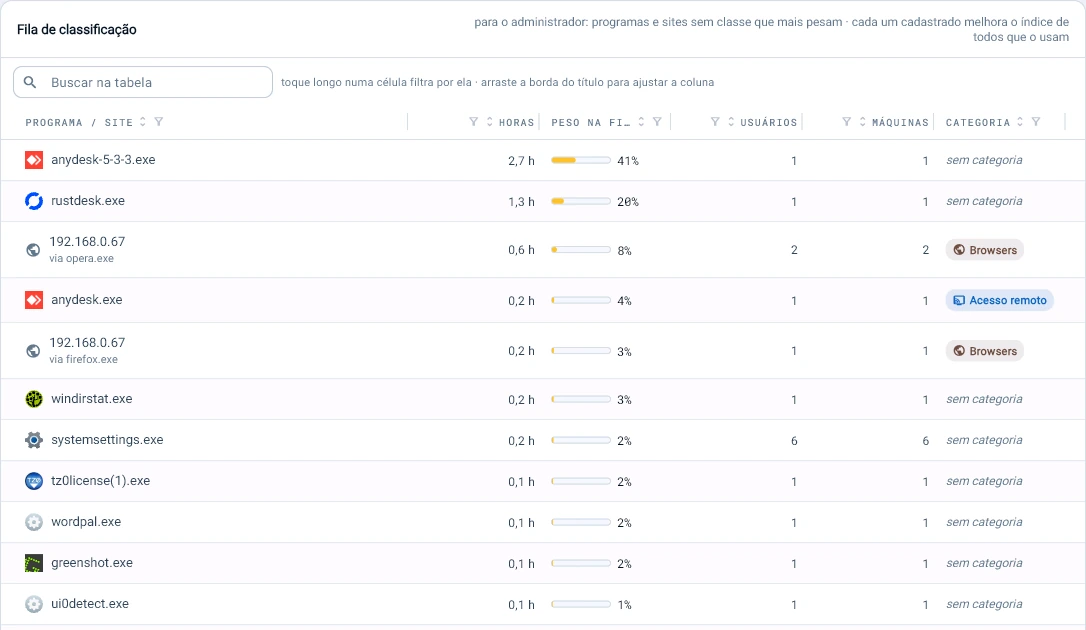
Task: Open filter for the Categoria column
Action: pos(1036,122)
